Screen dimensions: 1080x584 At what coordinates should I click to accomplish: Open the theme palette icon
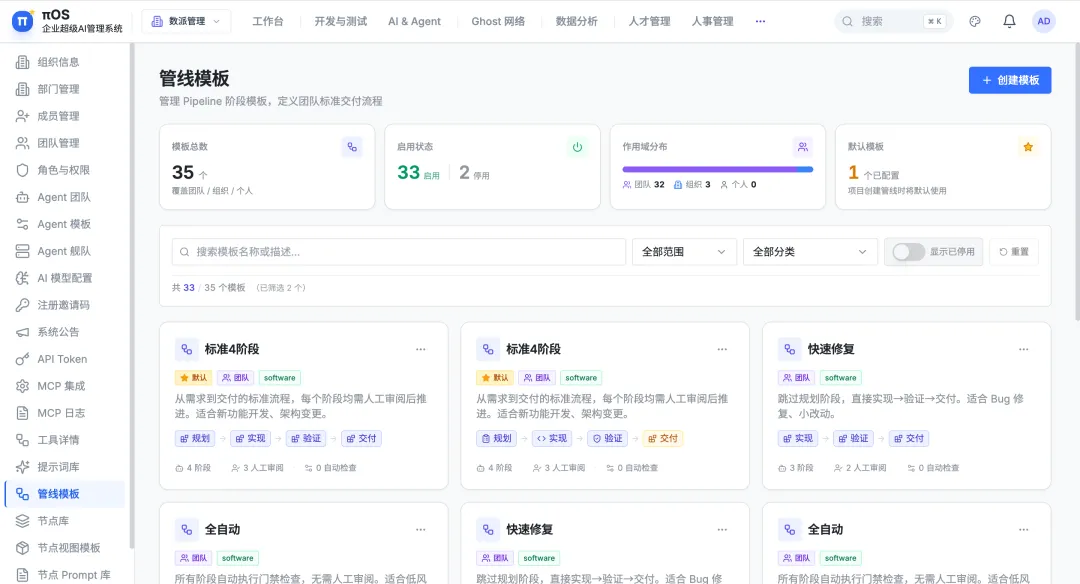tap(975, 21)
